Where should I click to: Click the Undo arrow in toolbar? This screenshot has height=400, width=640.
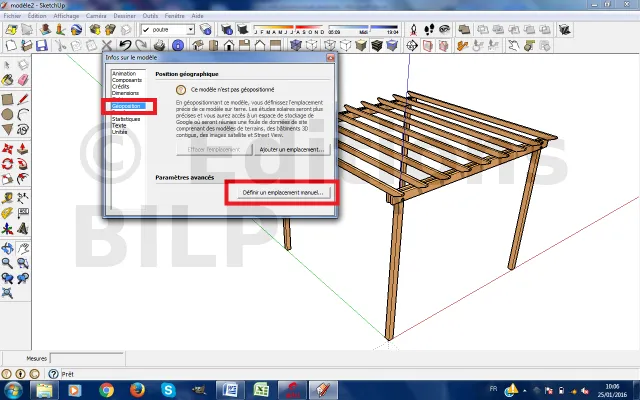pos(126,45)
